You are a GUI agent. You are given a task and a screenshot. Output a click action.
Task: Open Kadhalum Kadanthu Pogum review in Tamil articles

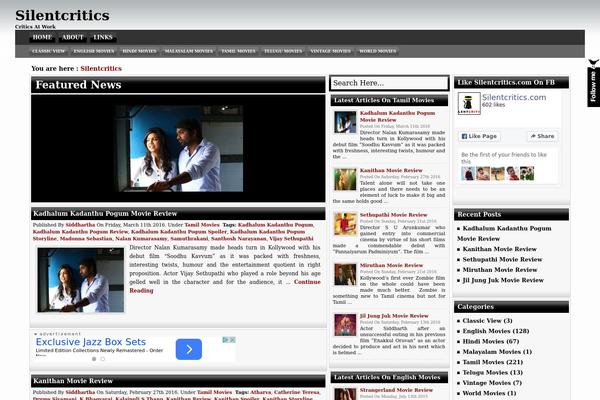pyautogui.click(x=397, y=116)
